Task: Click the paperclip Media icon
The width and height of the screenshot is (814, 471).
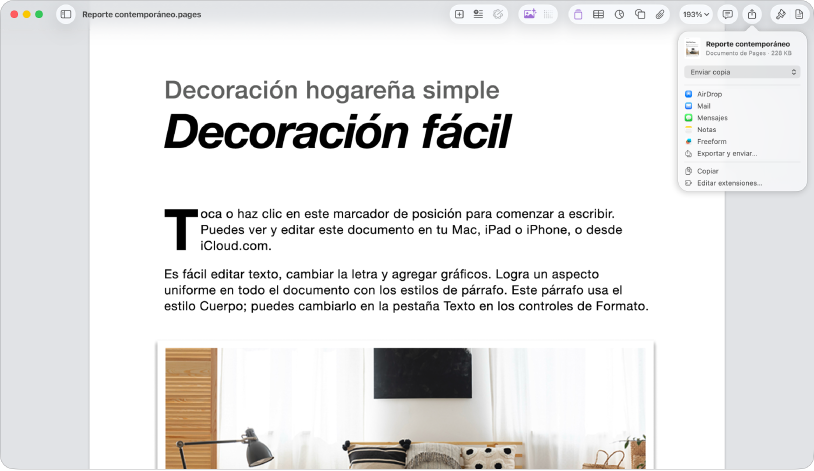Action: [x=660, y=15]
